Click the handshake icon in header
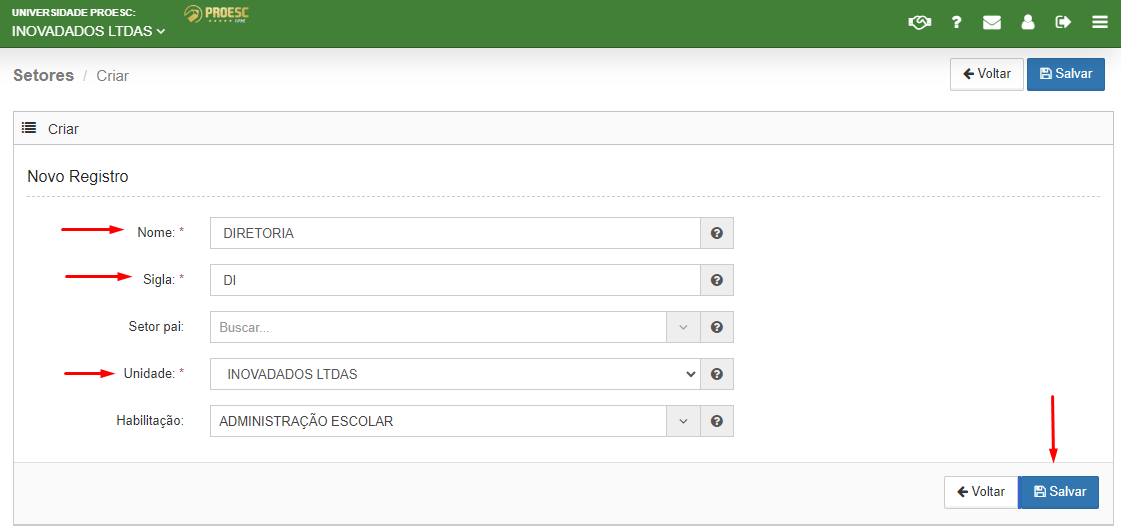1121x526 pixels. click(x=919, y=22)
